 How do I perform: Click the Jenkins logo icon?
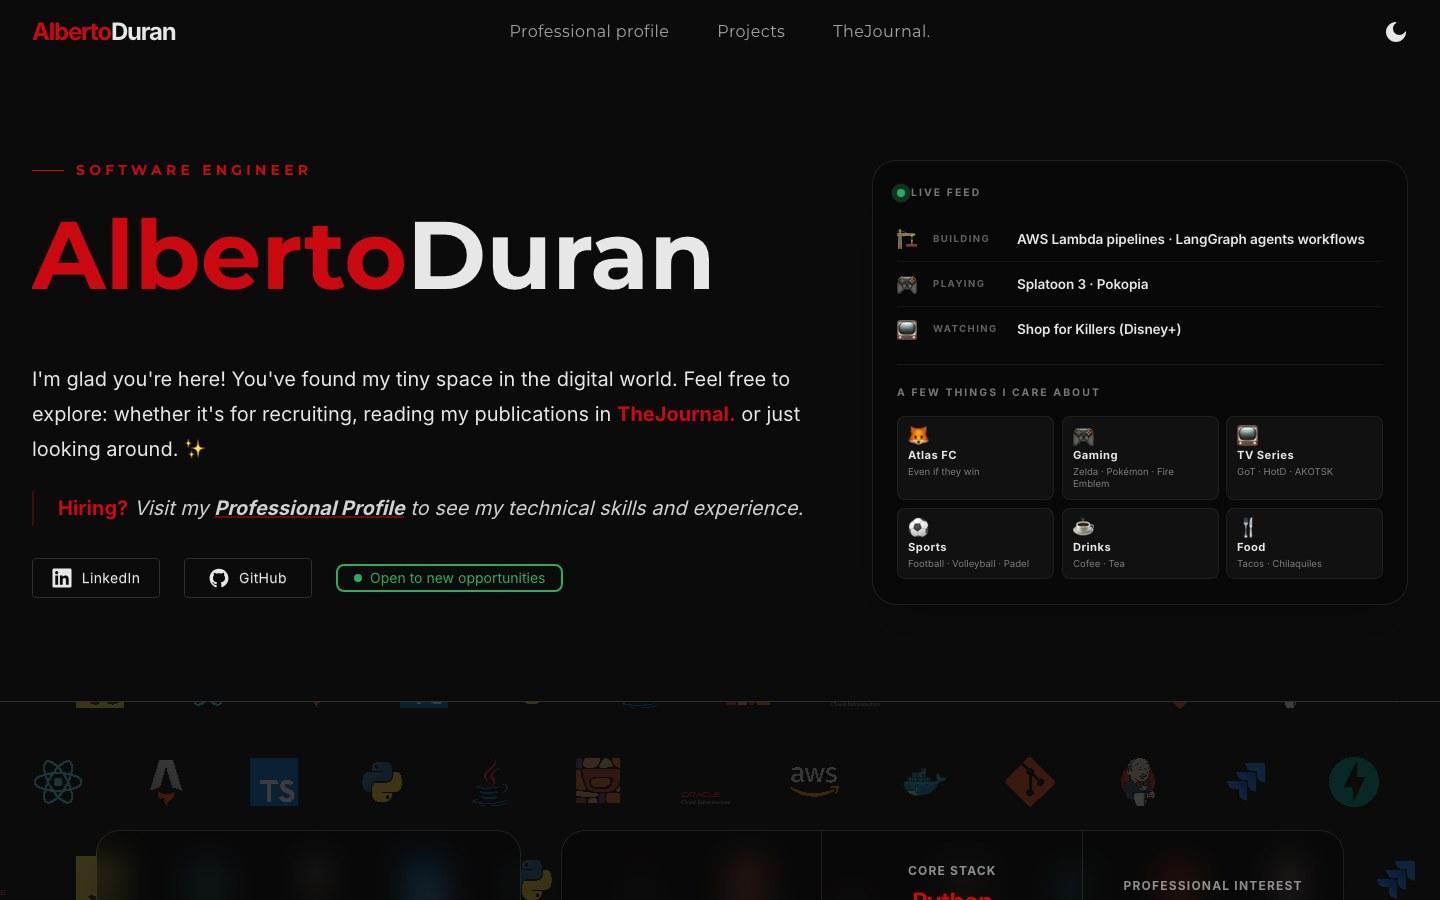[1138, 782]
